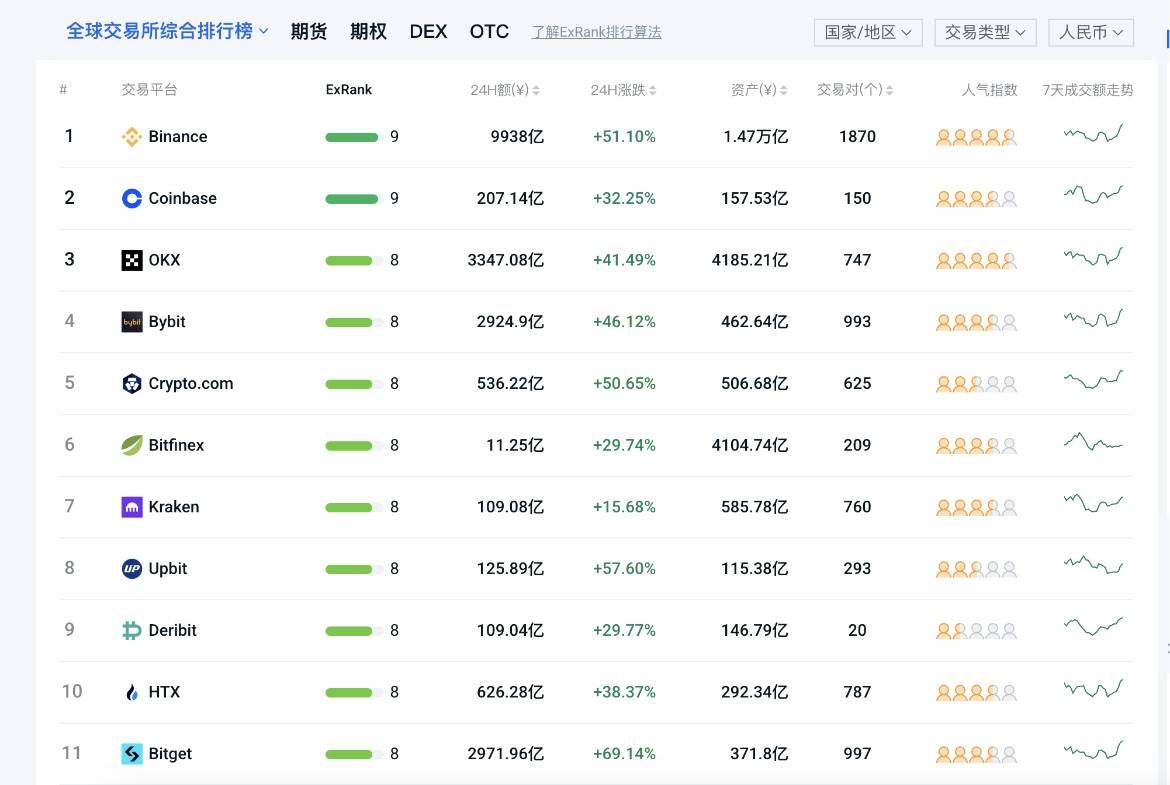Click HTX's ExRank score bar
1170x785 pixels.
click(354, 692)
